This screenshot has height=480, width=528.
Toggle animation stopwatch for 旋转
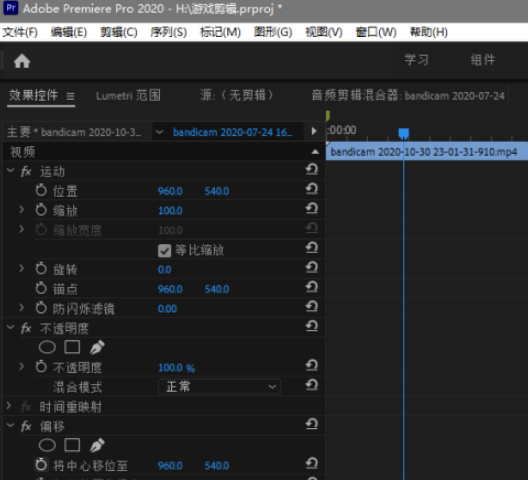(x=41, y=269)
